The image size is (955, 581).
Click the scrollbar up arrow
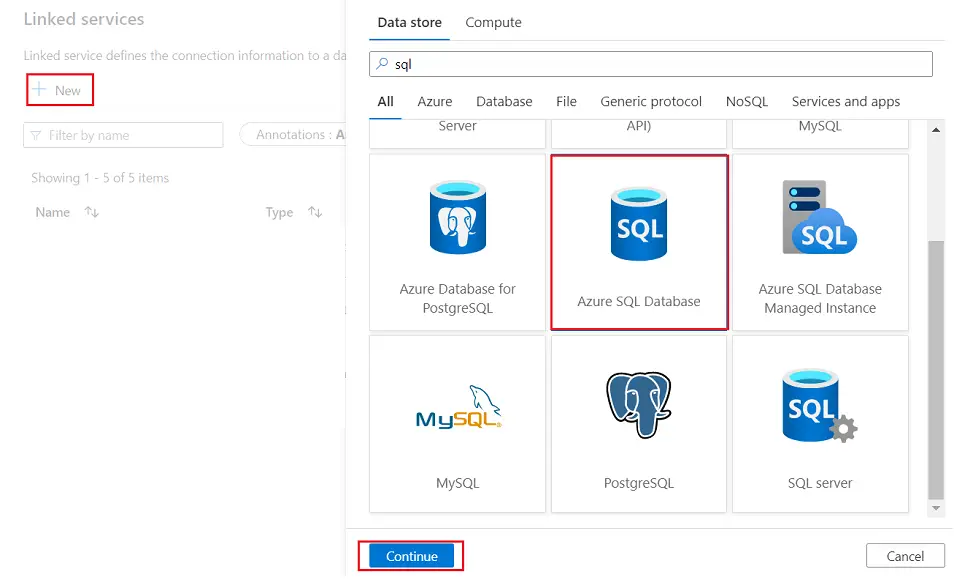936,130
